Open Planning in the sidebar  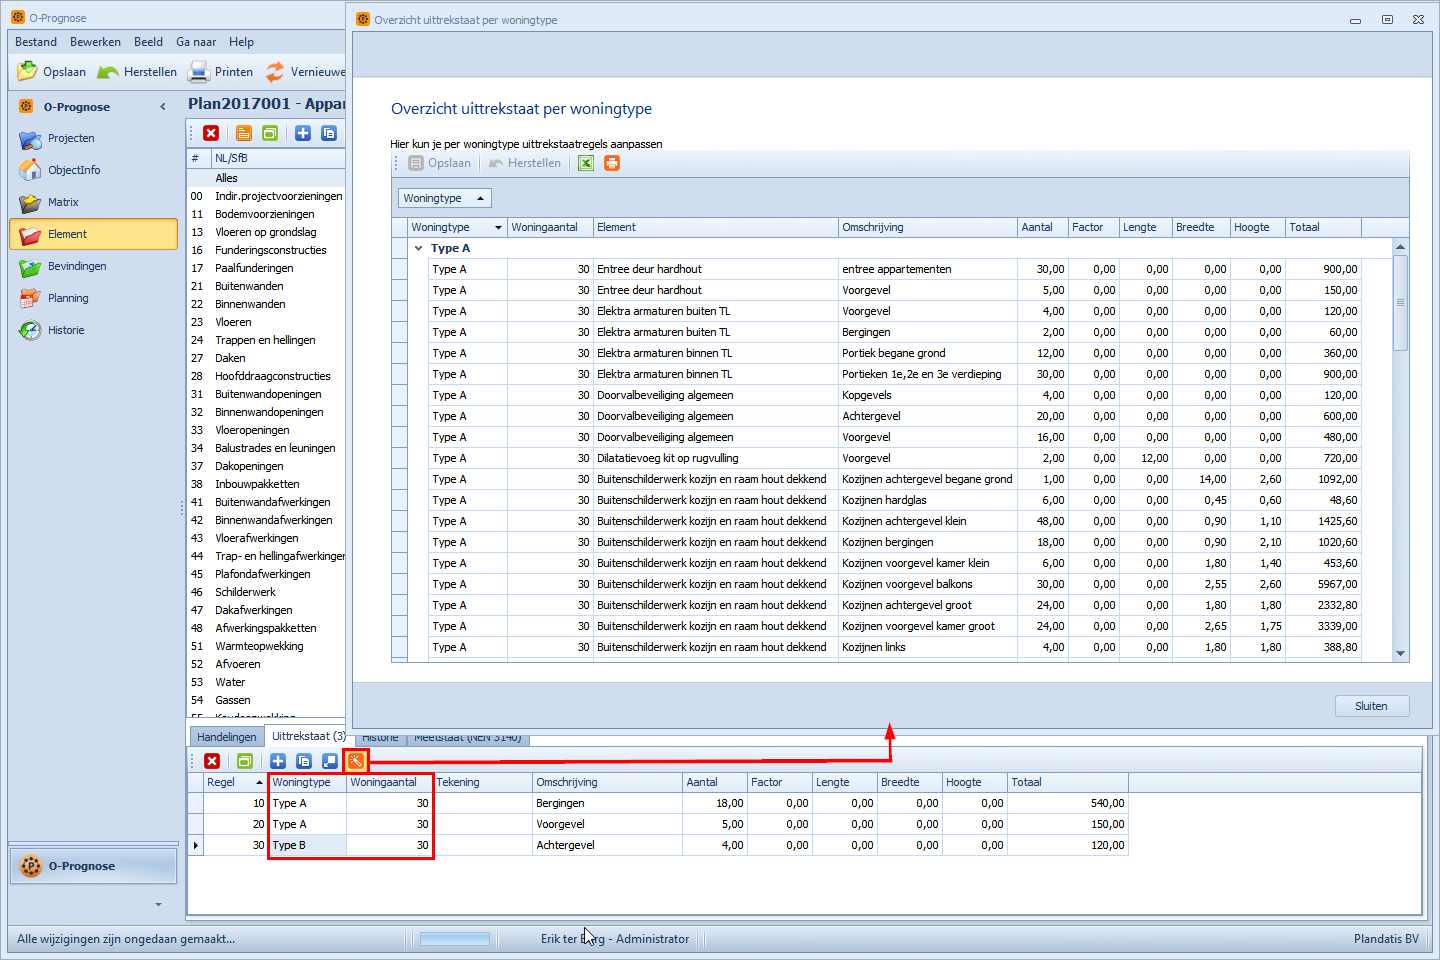pyautogui.click(x=93, y=298)
